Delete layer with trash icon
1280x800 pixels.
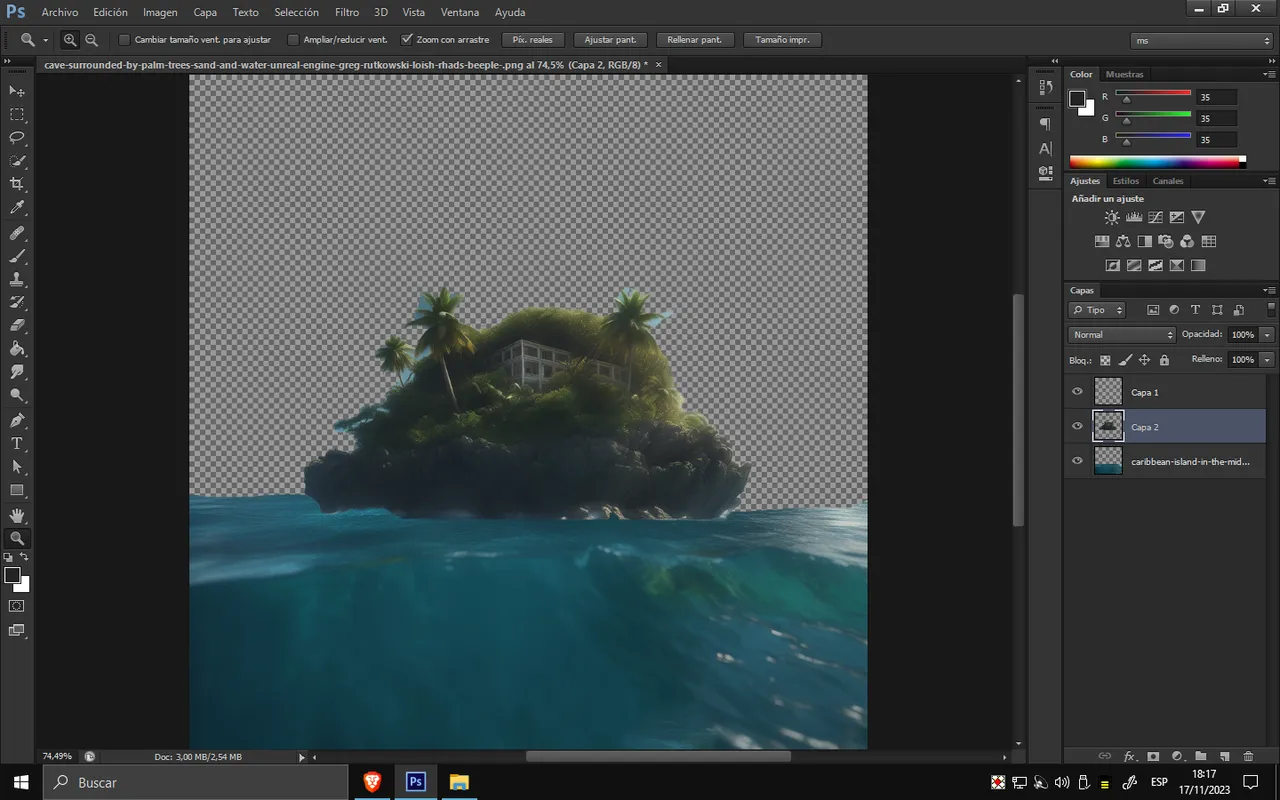(x=1248, y=757)
